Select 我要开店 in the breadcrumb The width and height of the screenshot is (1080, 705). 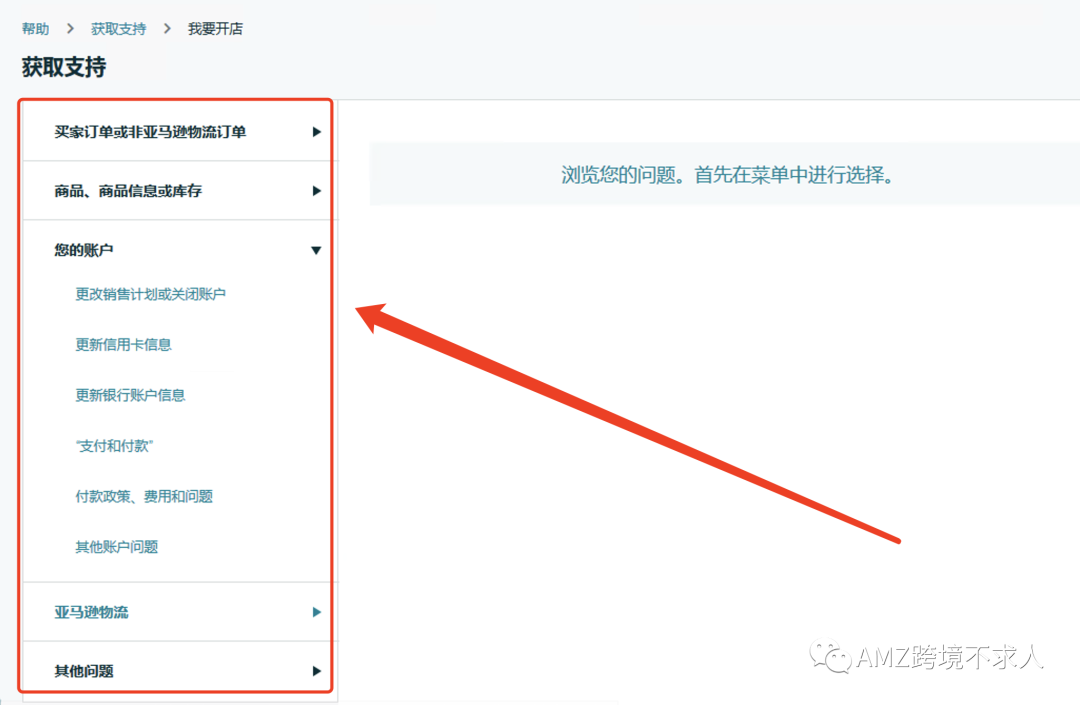coord(215,29)
